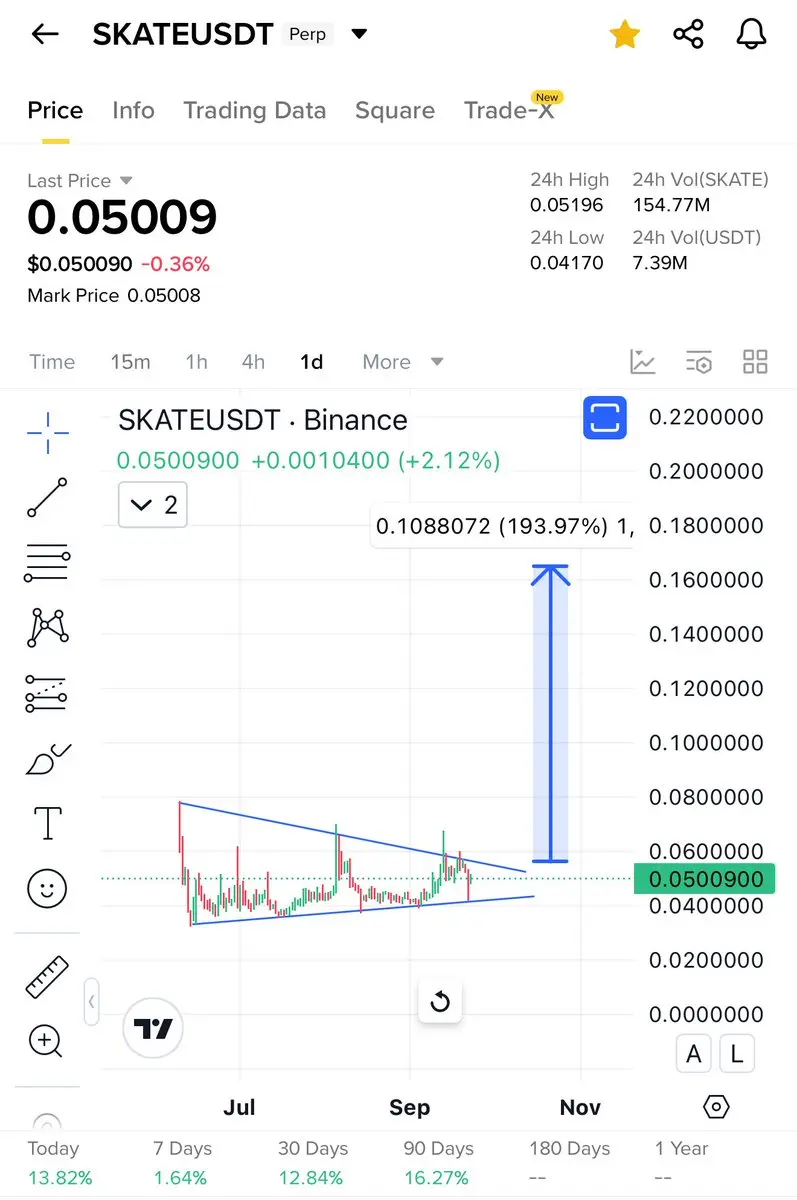The width and height of the screenshot is (797, 1200).
Task: Select the zoom in magnifier tool
Action: tap(46, 1041)
